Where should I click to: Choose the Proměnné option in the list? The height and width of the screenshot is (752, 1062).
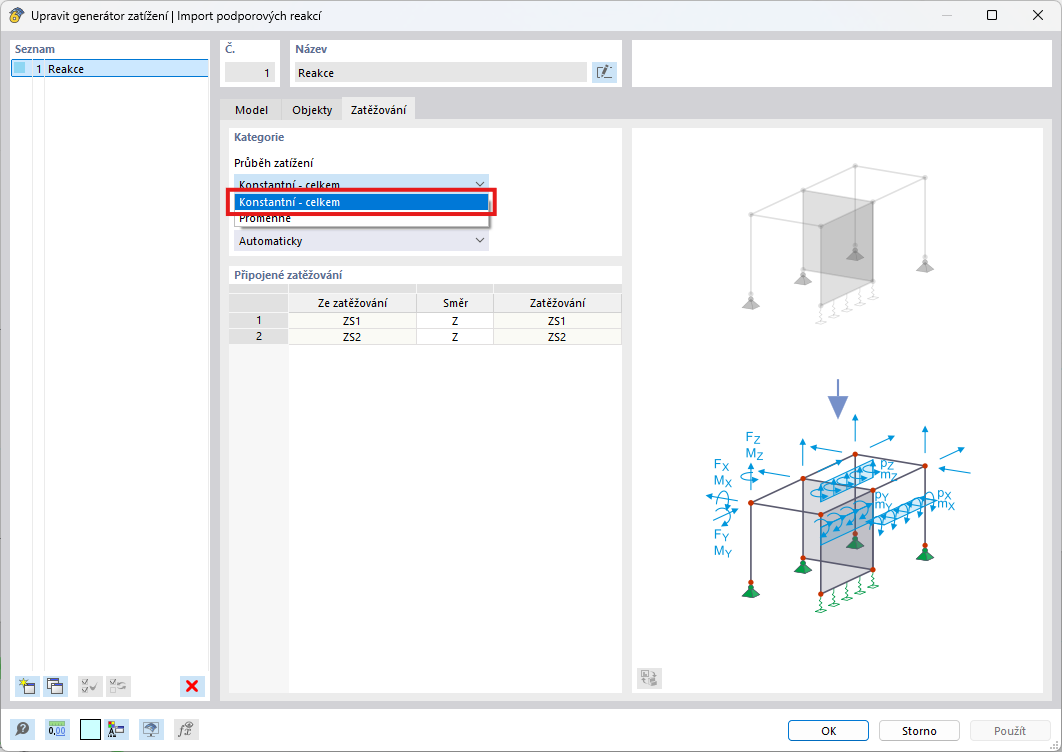pyautogui.click(x=361, y=218)
